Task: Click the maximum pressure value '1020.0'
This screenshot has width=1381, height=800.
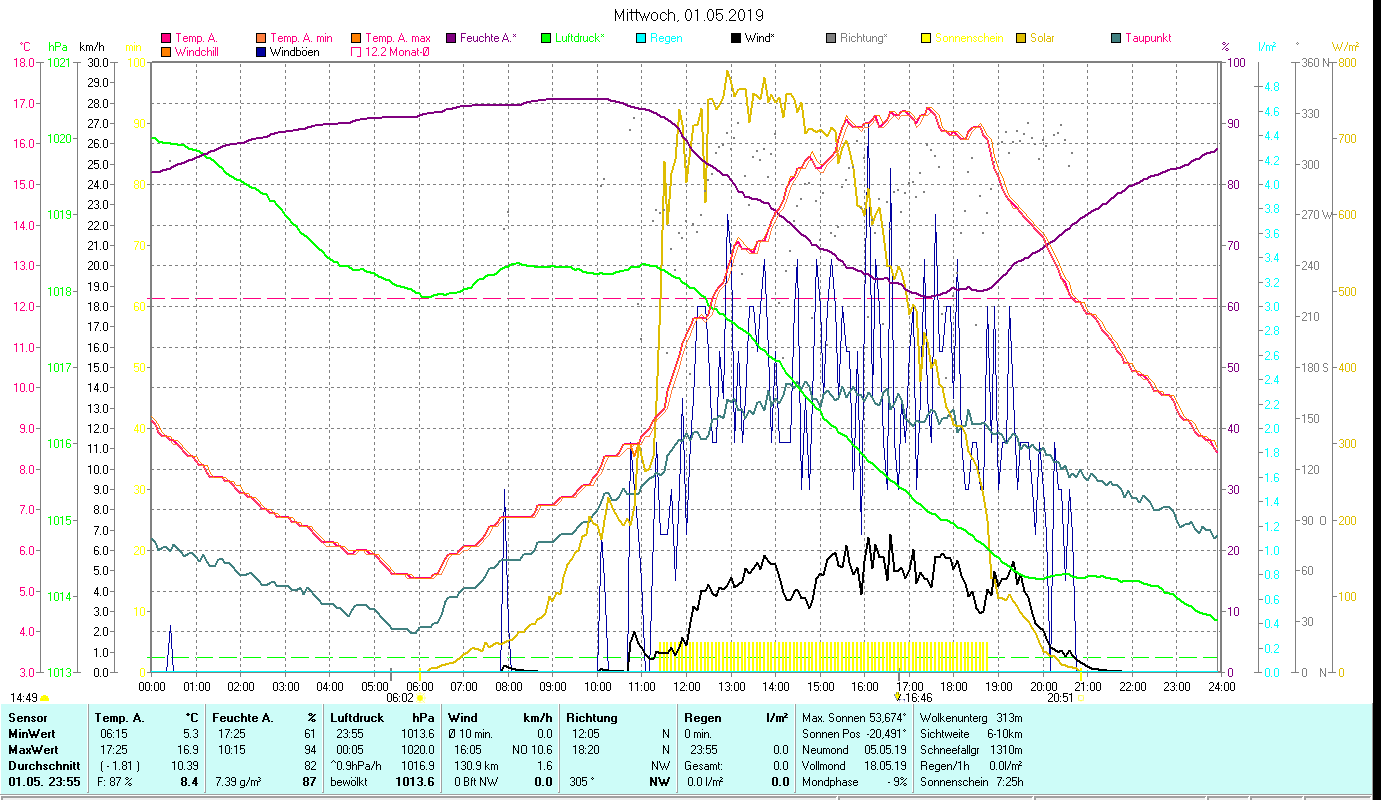Action: 419,749
